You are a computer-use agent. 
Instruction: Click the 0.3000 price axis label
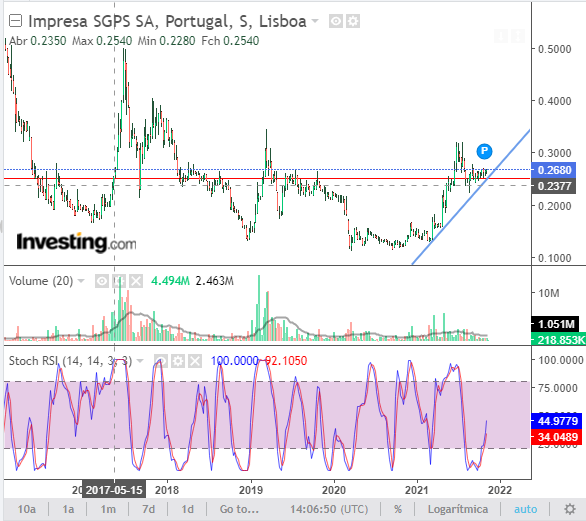[555, 153]
